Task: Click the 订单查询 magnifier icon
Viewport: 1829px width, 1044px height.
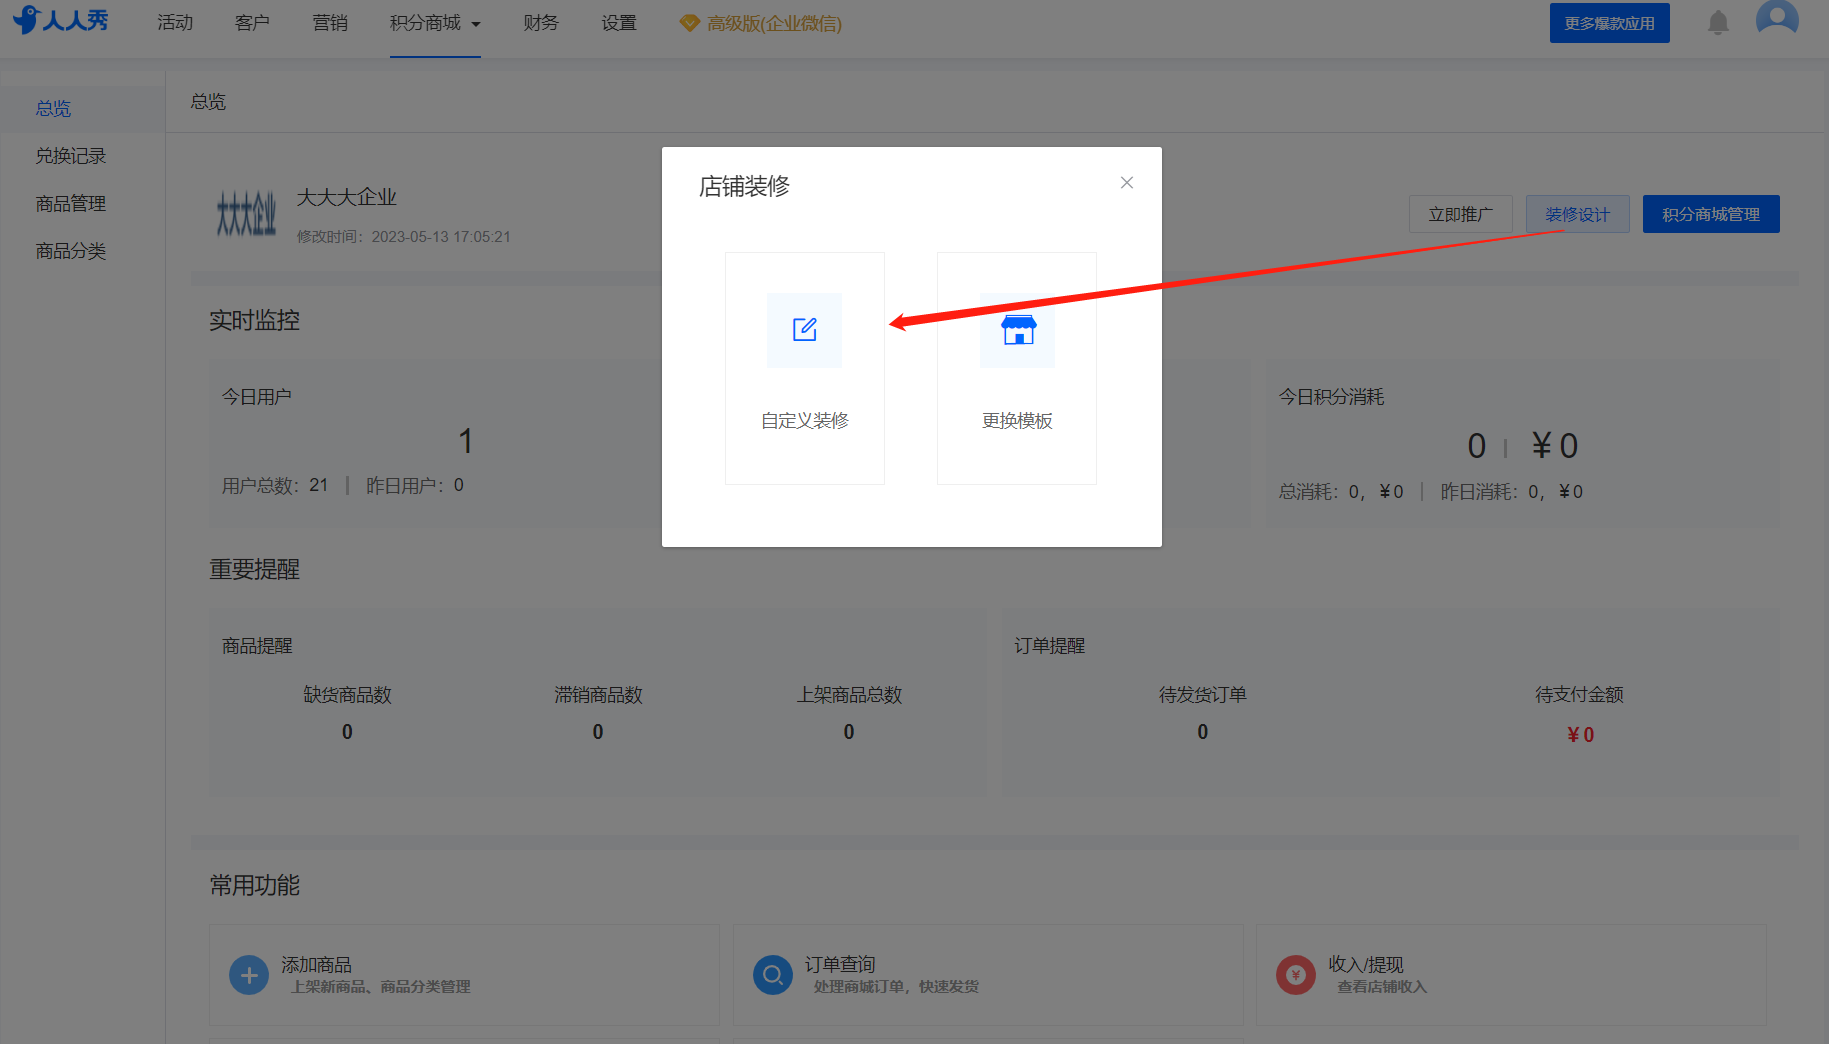Action: [x=773, y=975]
